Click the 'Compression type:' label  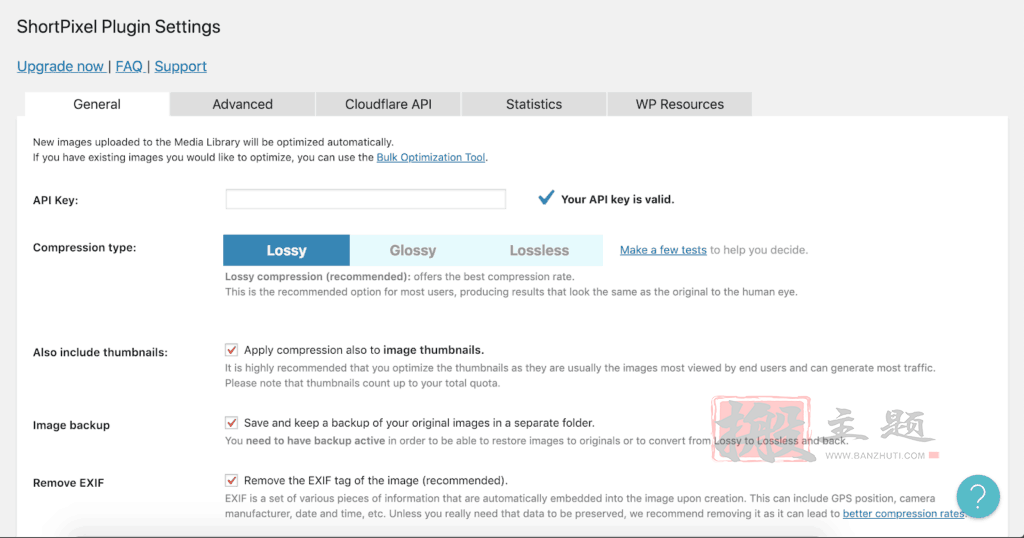pos(84,247)
